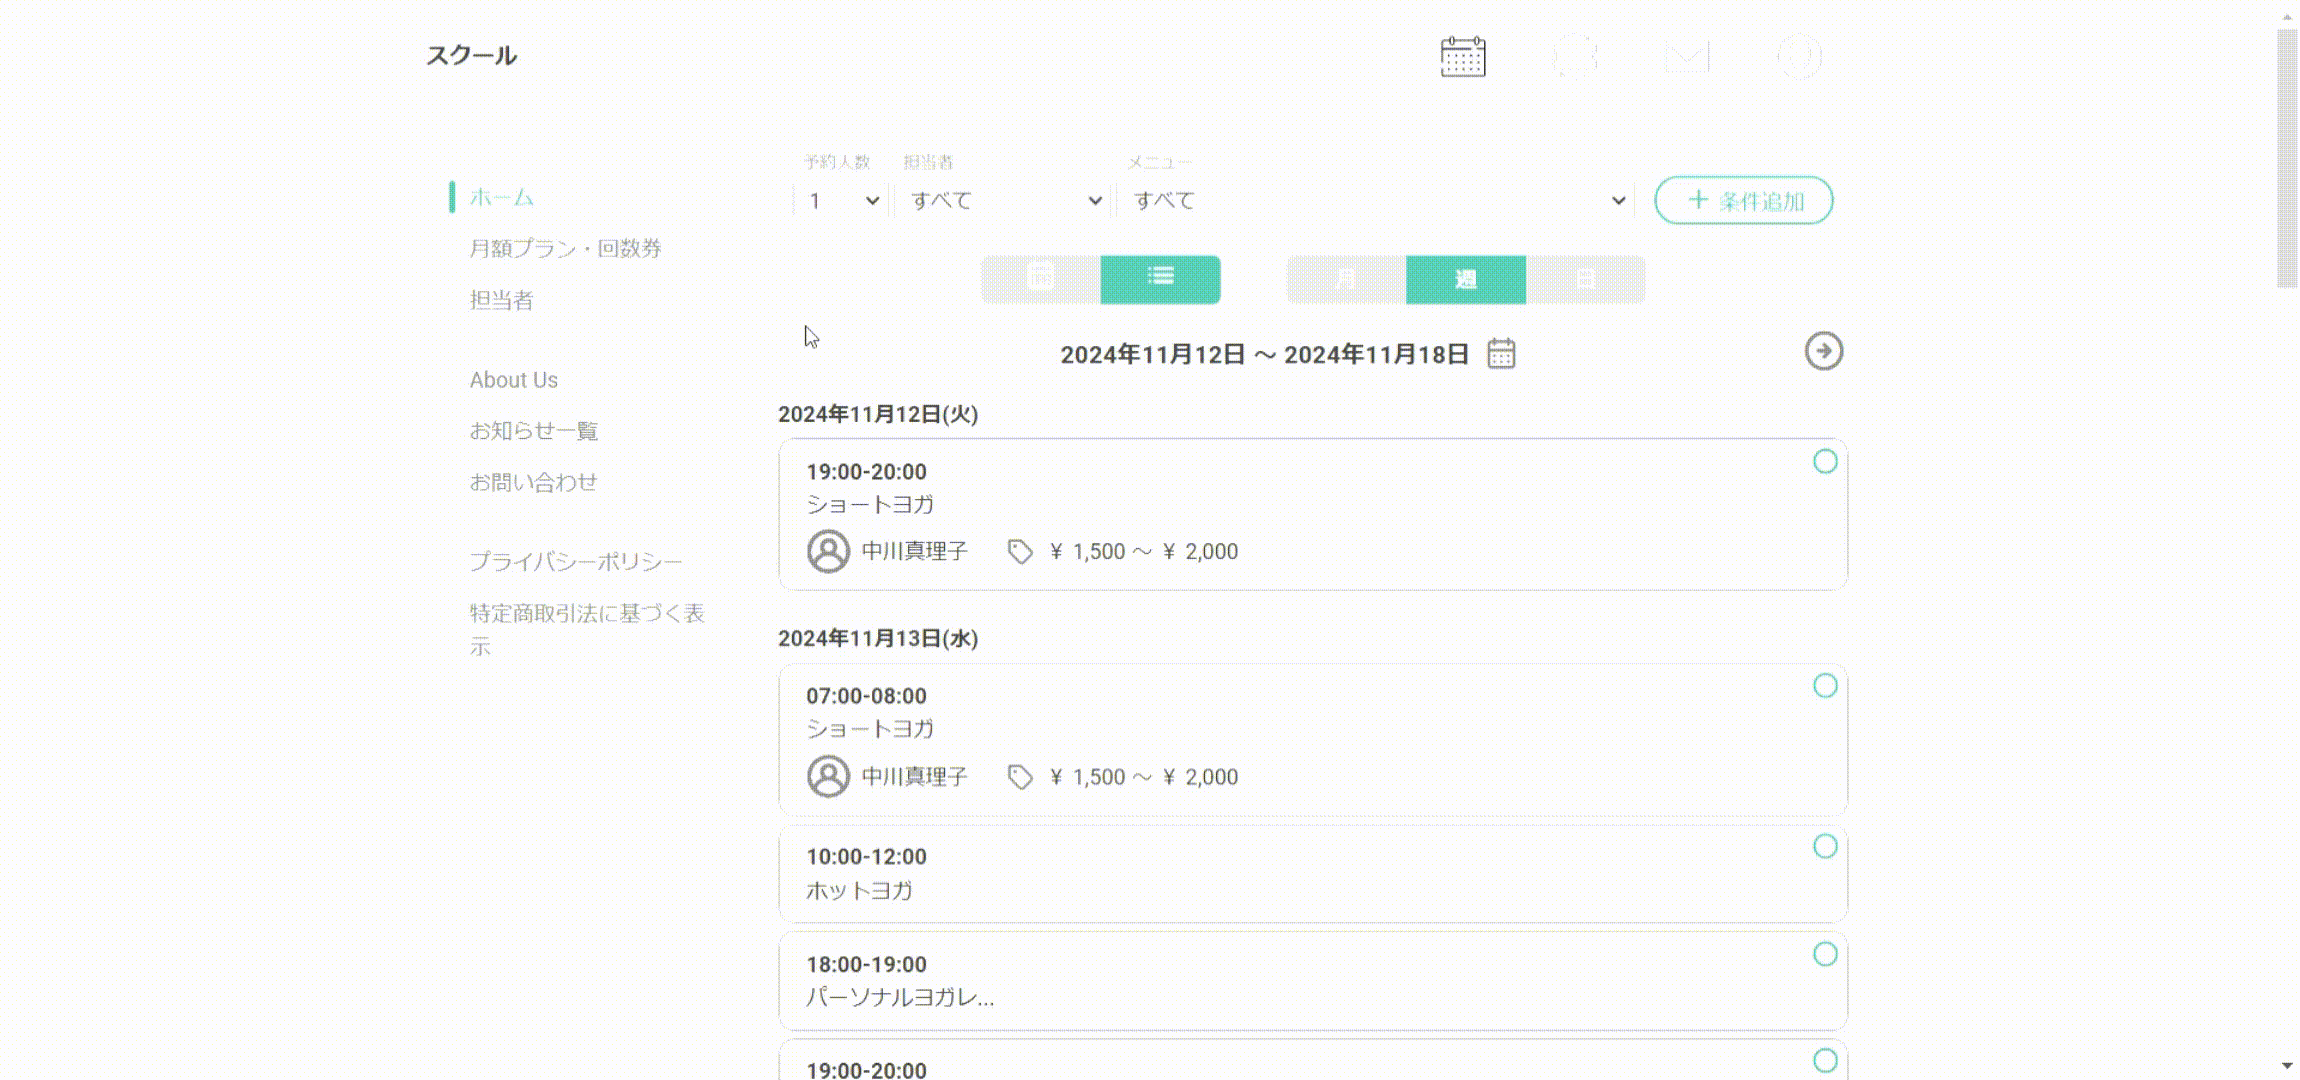The height and width of the screenshot is (1080, 2300).
Task: Click price ¥1,500～¥2,000 on Nov 12 card
Action: tap(1143, 552)
